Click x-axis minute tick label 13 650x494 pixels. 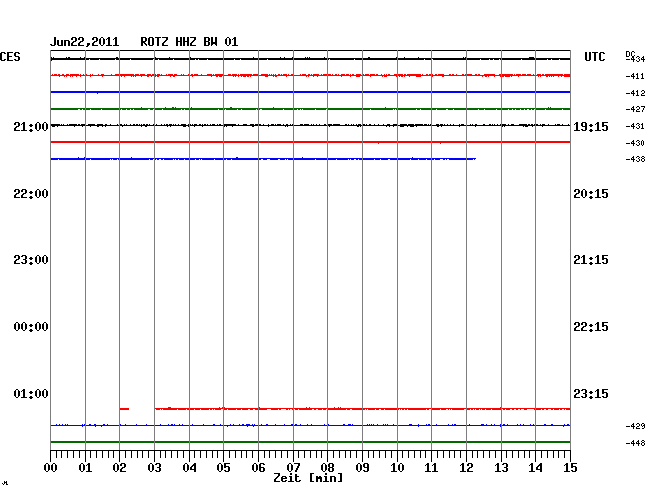501,468
